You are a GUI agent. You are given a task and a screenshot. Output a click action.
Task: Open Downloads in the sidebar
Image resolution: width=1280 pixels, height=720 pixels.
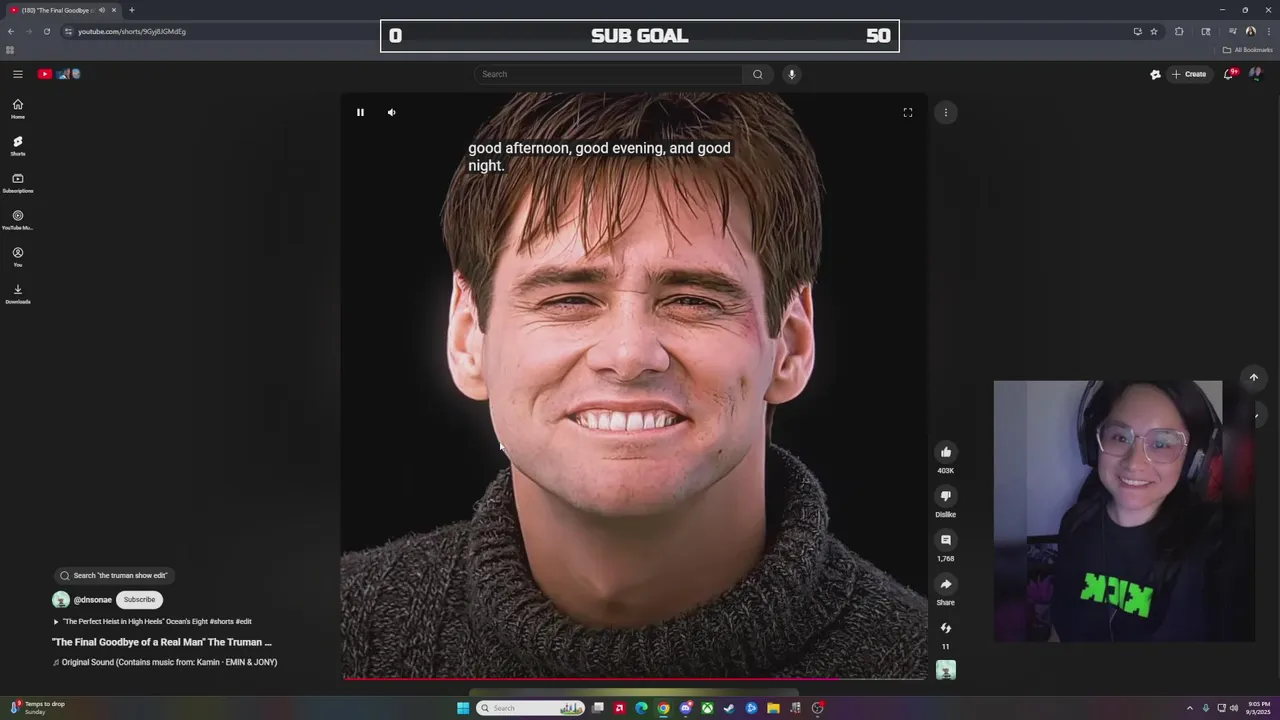click(18, 294)
